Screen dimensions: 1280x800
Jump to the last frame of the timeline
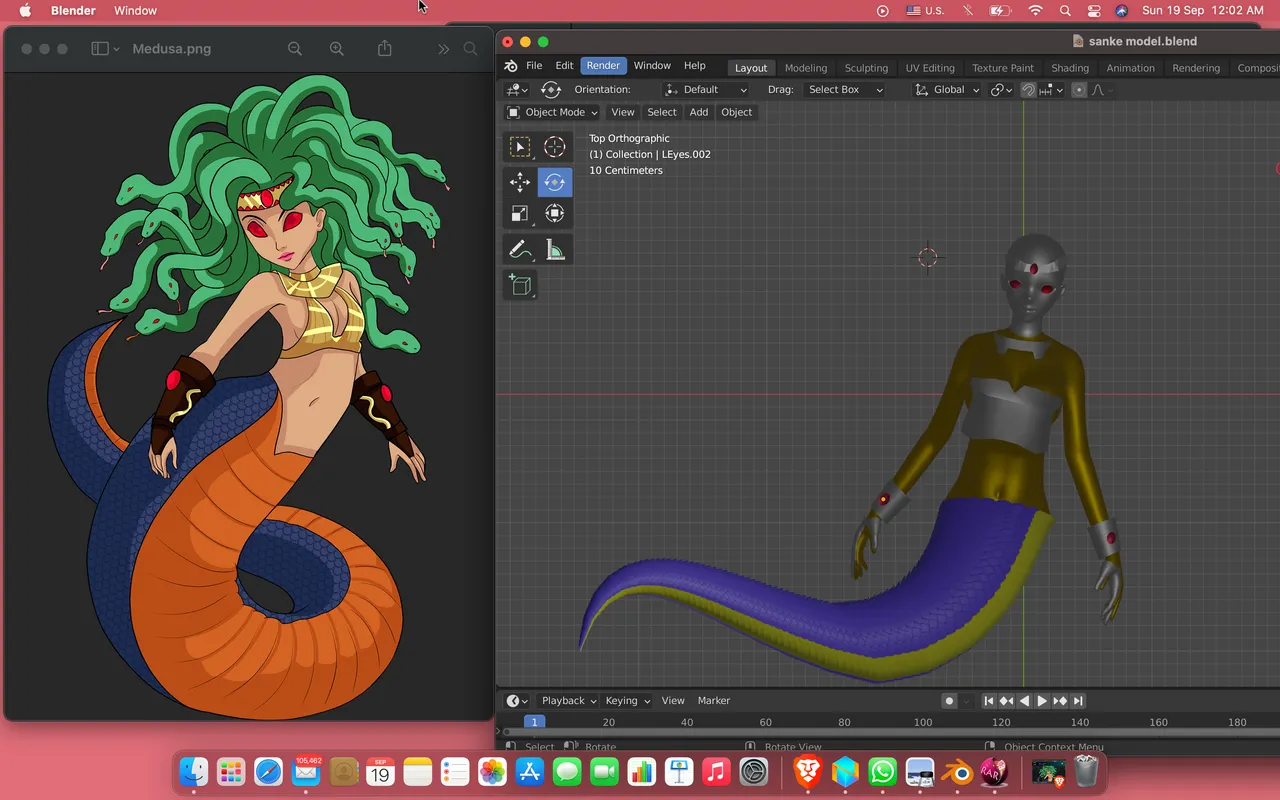(x=1078, y=701)
